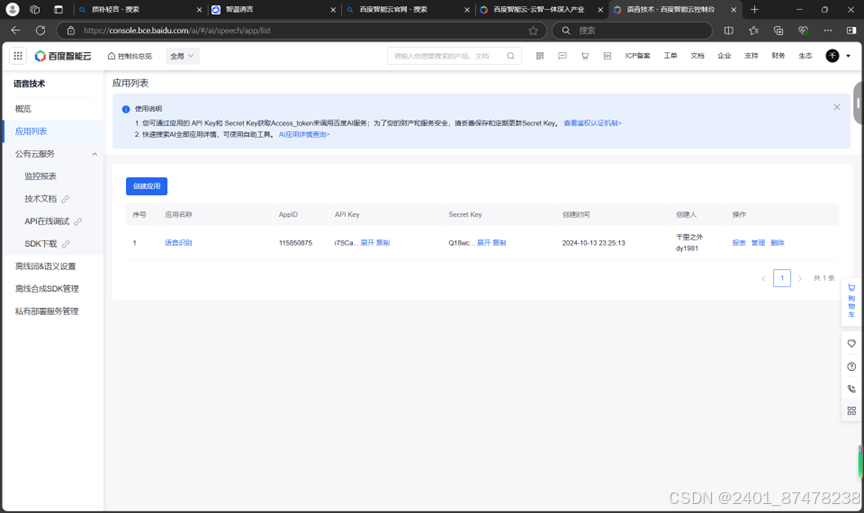Click 删除 for the 语音识别 app

click(777, 243)
